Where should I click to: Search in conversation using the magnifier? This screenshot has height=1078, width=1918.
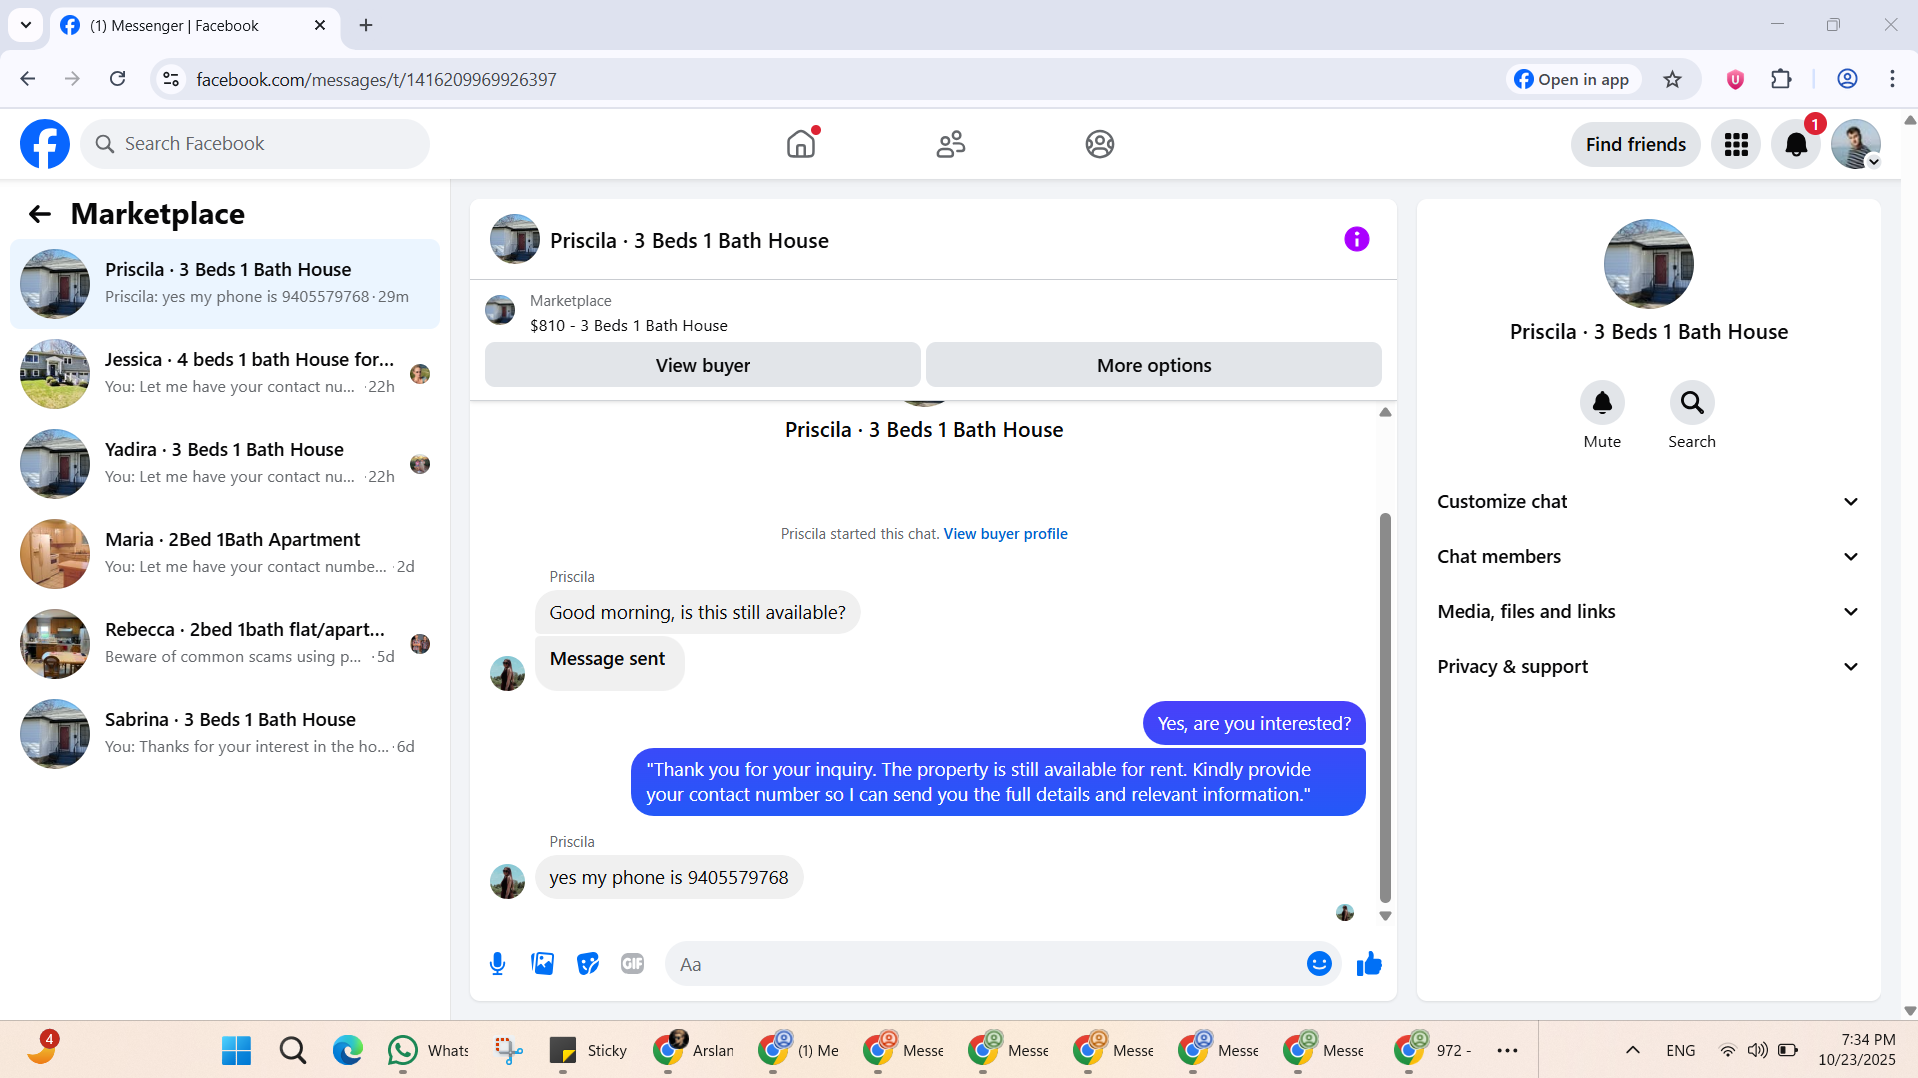(1692, 403)
